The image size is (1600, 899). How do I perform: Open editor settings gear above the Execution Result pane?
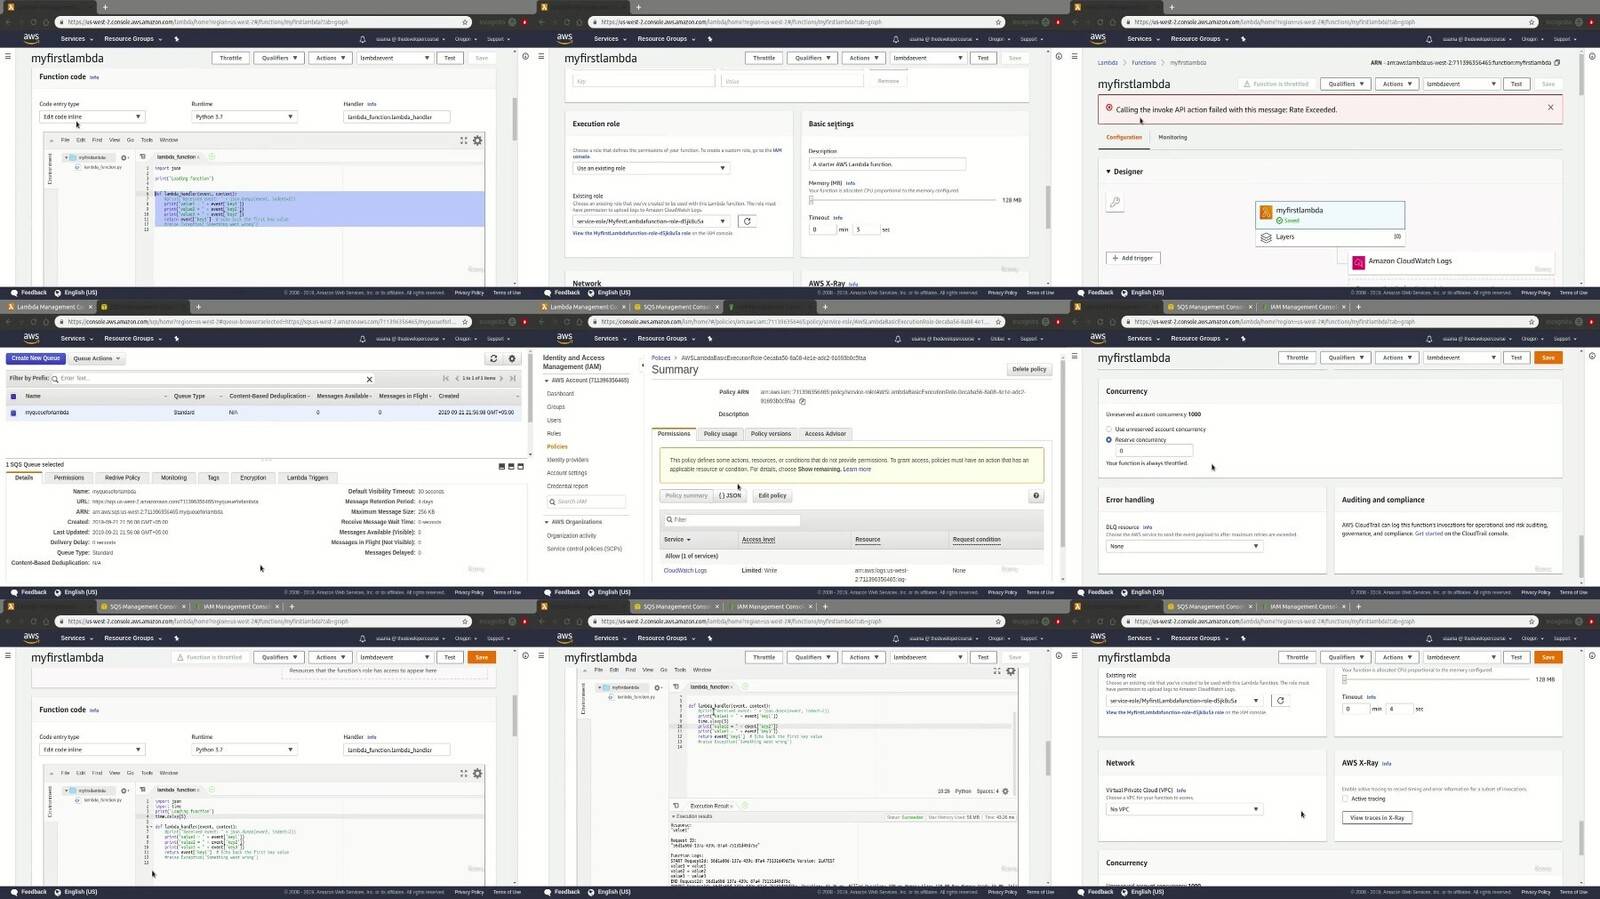1011,671
